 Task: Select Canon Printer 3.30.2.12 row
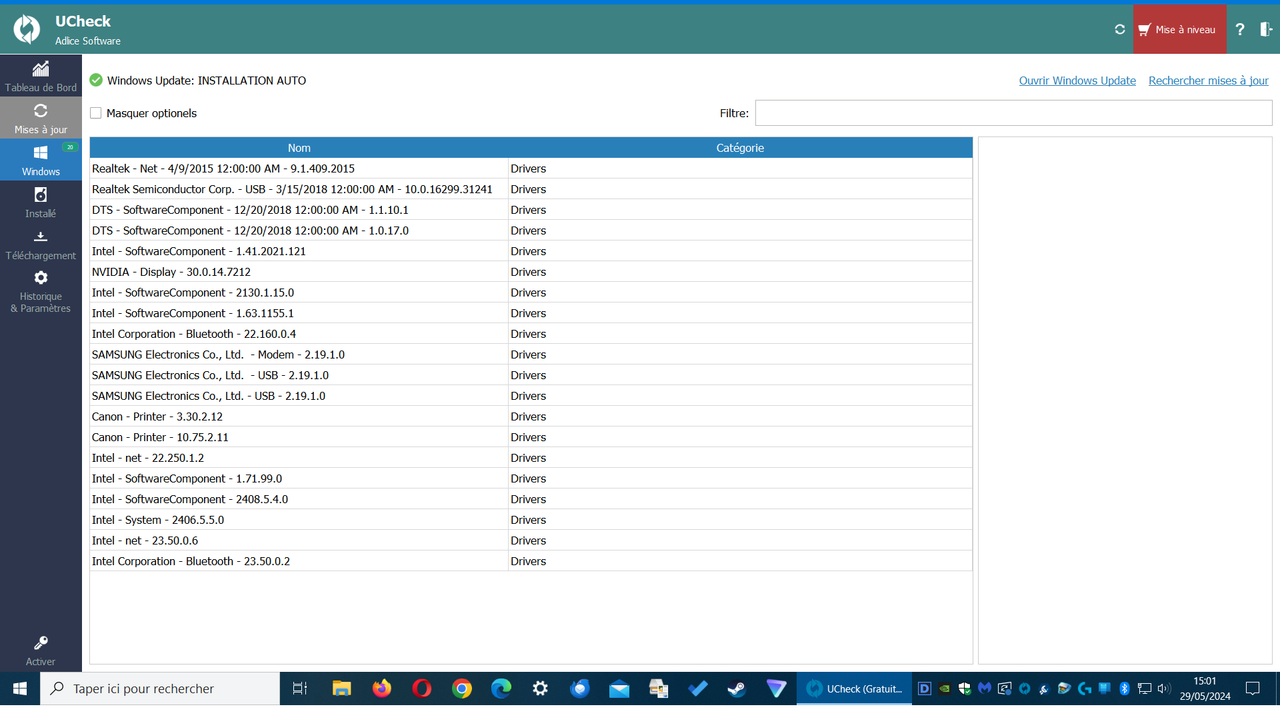[531, 417]
